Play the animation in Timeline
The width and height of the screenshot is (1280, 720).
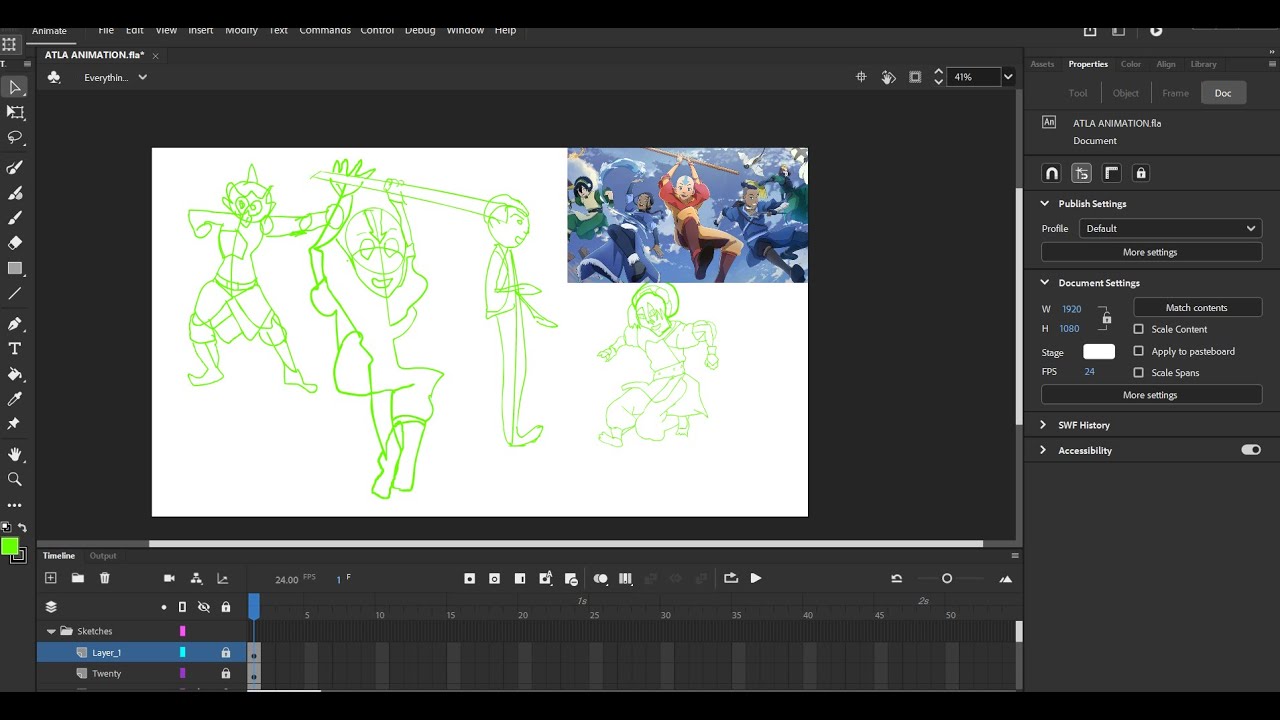click(x=756, y=578)
